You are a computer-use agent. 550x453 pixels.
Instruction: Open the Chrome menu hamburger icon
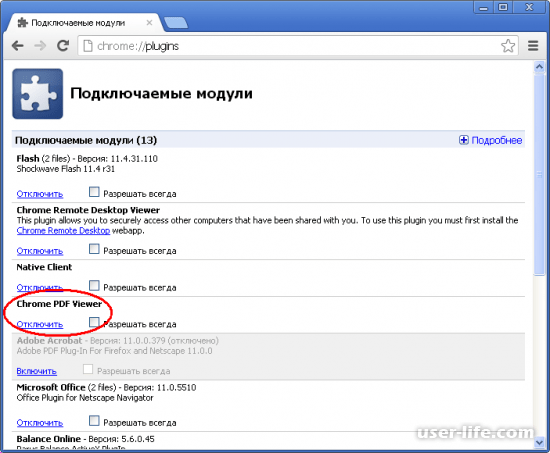tap(533, 46)
